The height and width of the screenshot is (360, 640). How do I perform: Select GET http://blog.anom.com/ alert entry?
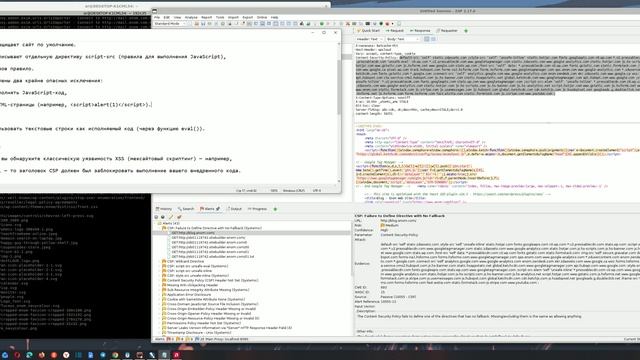tap(193, 233)
